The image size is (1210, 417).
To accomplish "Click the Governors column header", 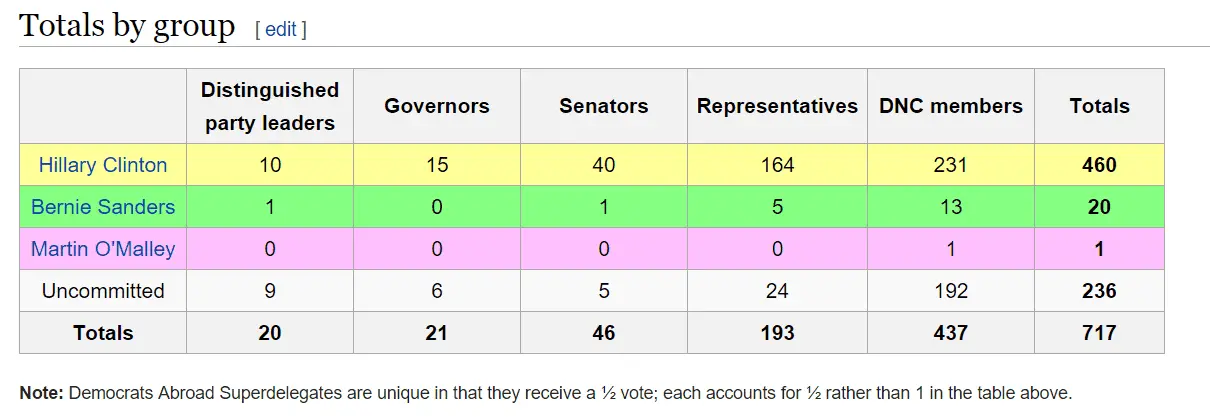I will point(437,106).
